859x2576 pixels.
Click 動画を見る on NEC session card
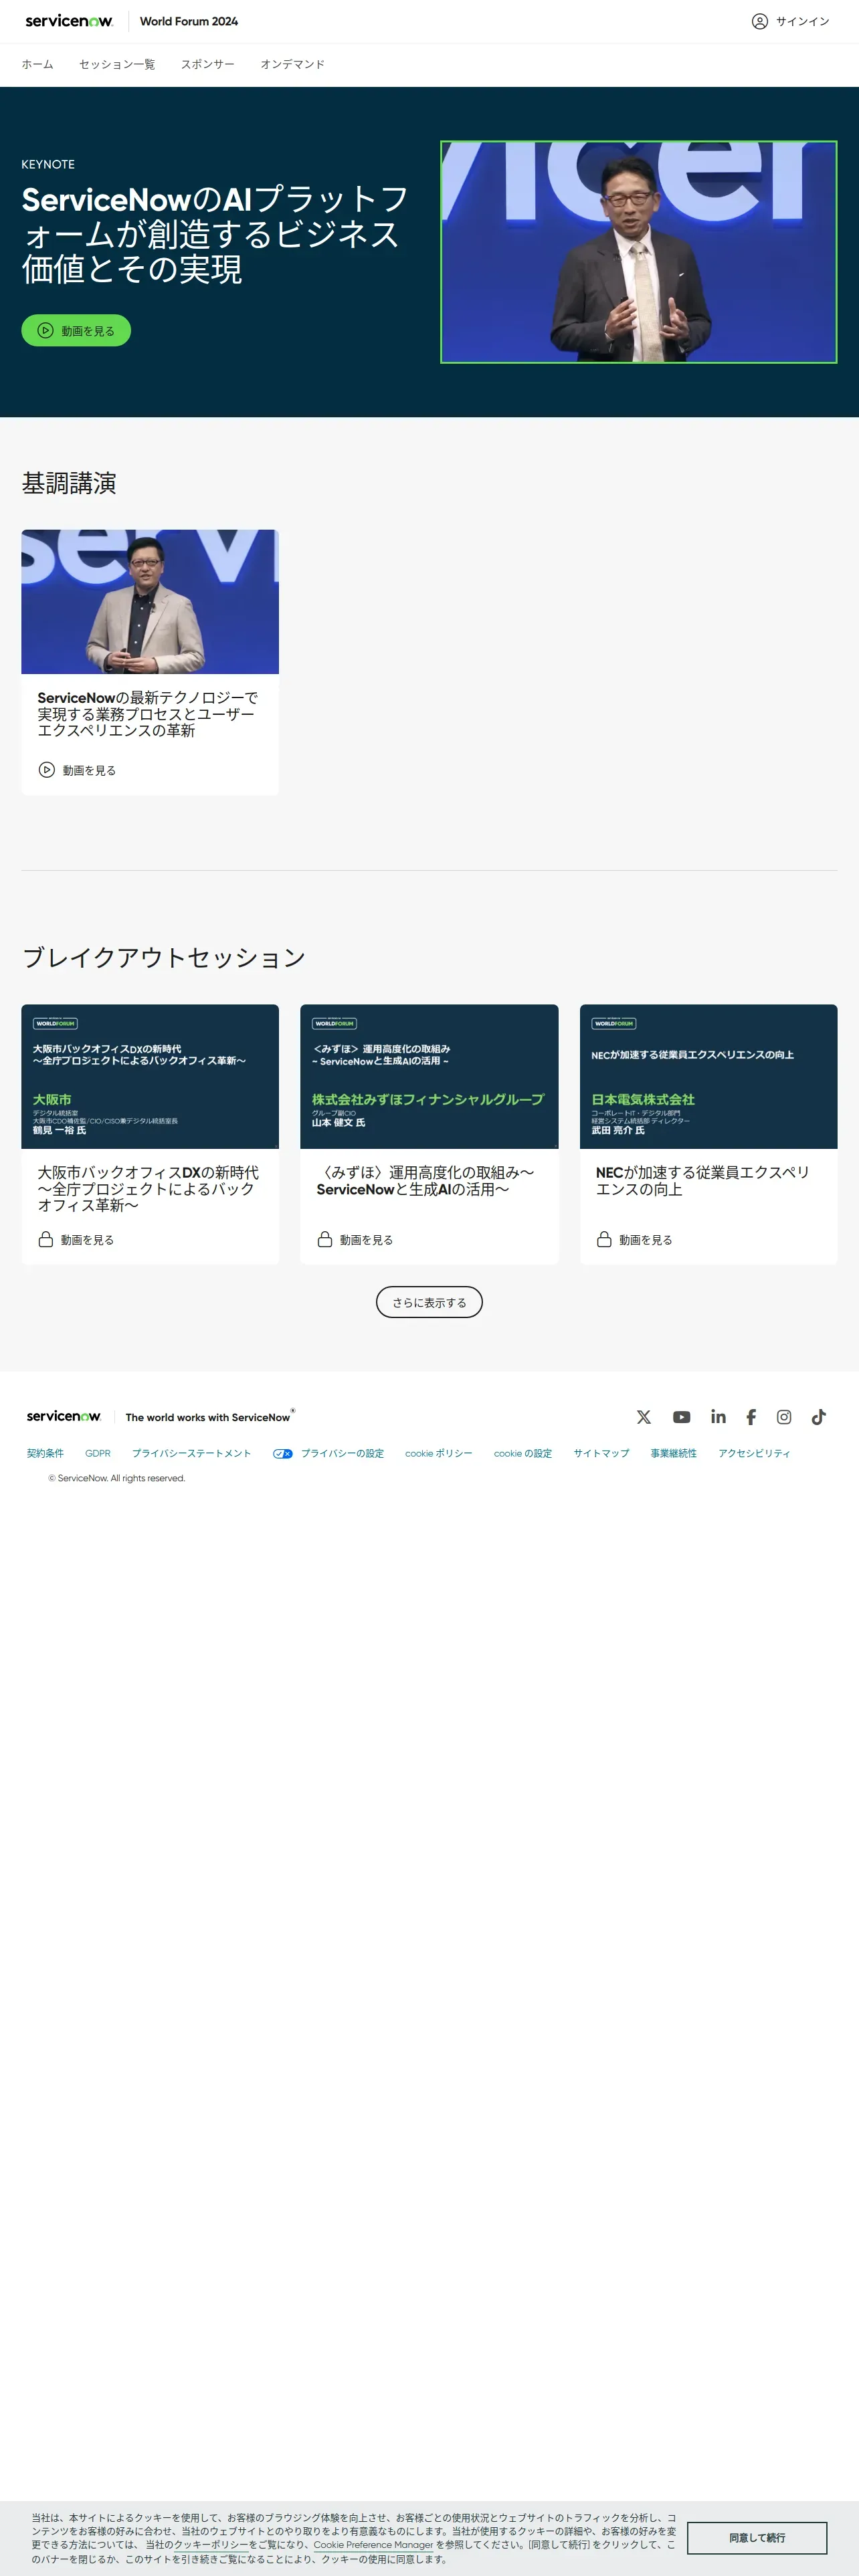(x=646, y=1240)
